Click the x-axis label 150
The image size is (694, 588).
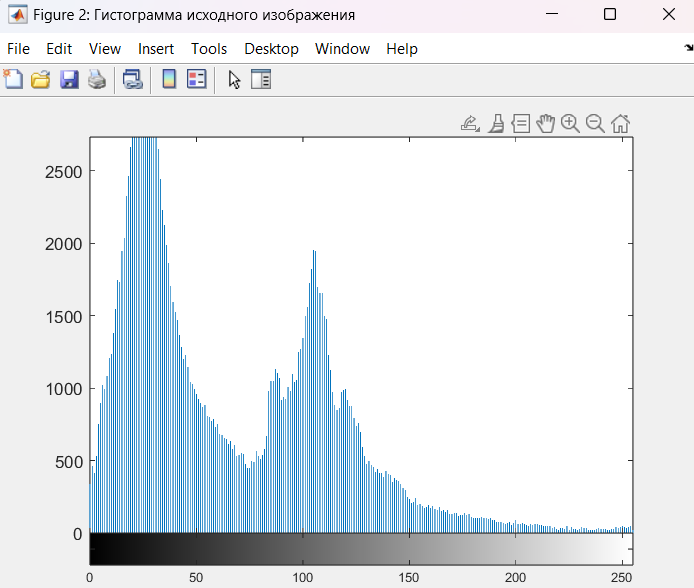tap(409, 577)
